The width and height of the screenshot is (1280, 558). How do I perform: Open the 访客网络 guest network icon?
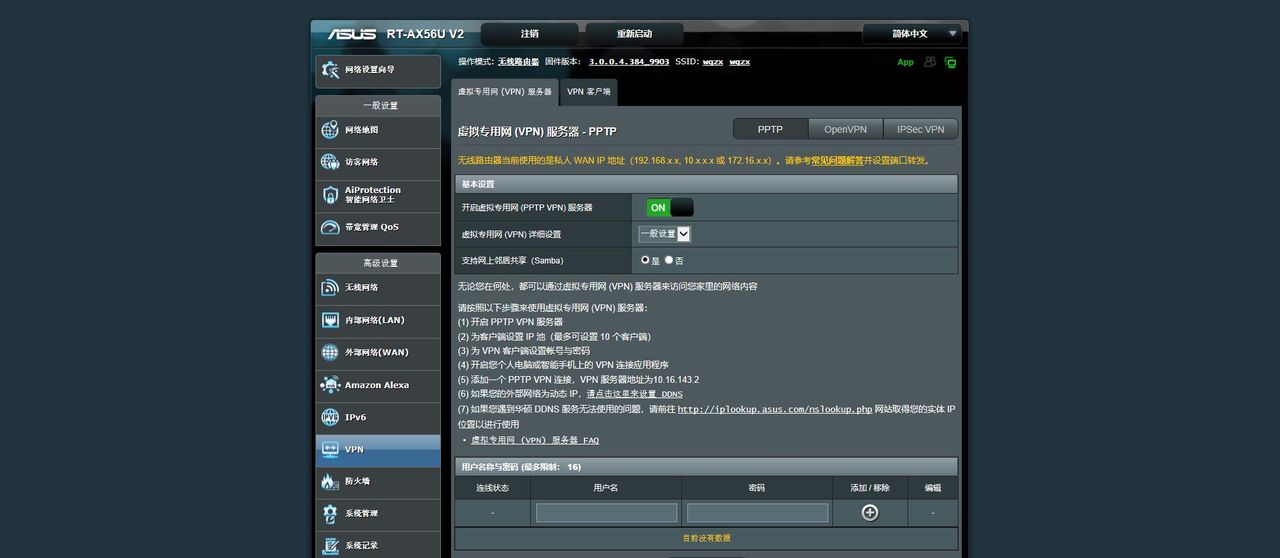click(x=330, y=162)
